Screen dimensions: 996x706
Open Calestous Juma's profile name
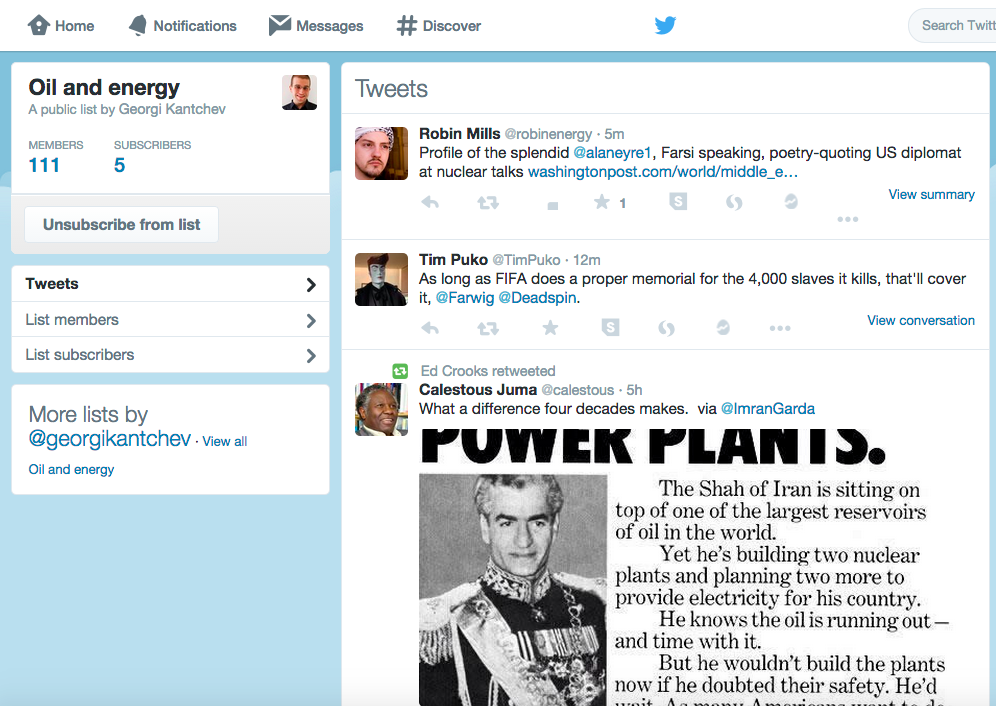point(478,390)
